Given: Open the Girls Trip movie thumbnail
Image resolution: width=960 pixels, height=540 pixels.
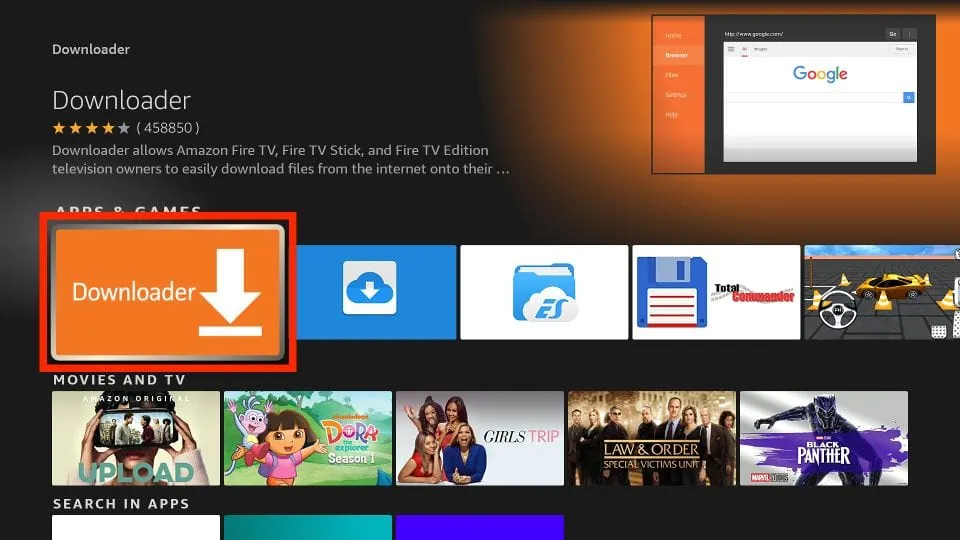Looking at the screenshot, I should [480, 438].
